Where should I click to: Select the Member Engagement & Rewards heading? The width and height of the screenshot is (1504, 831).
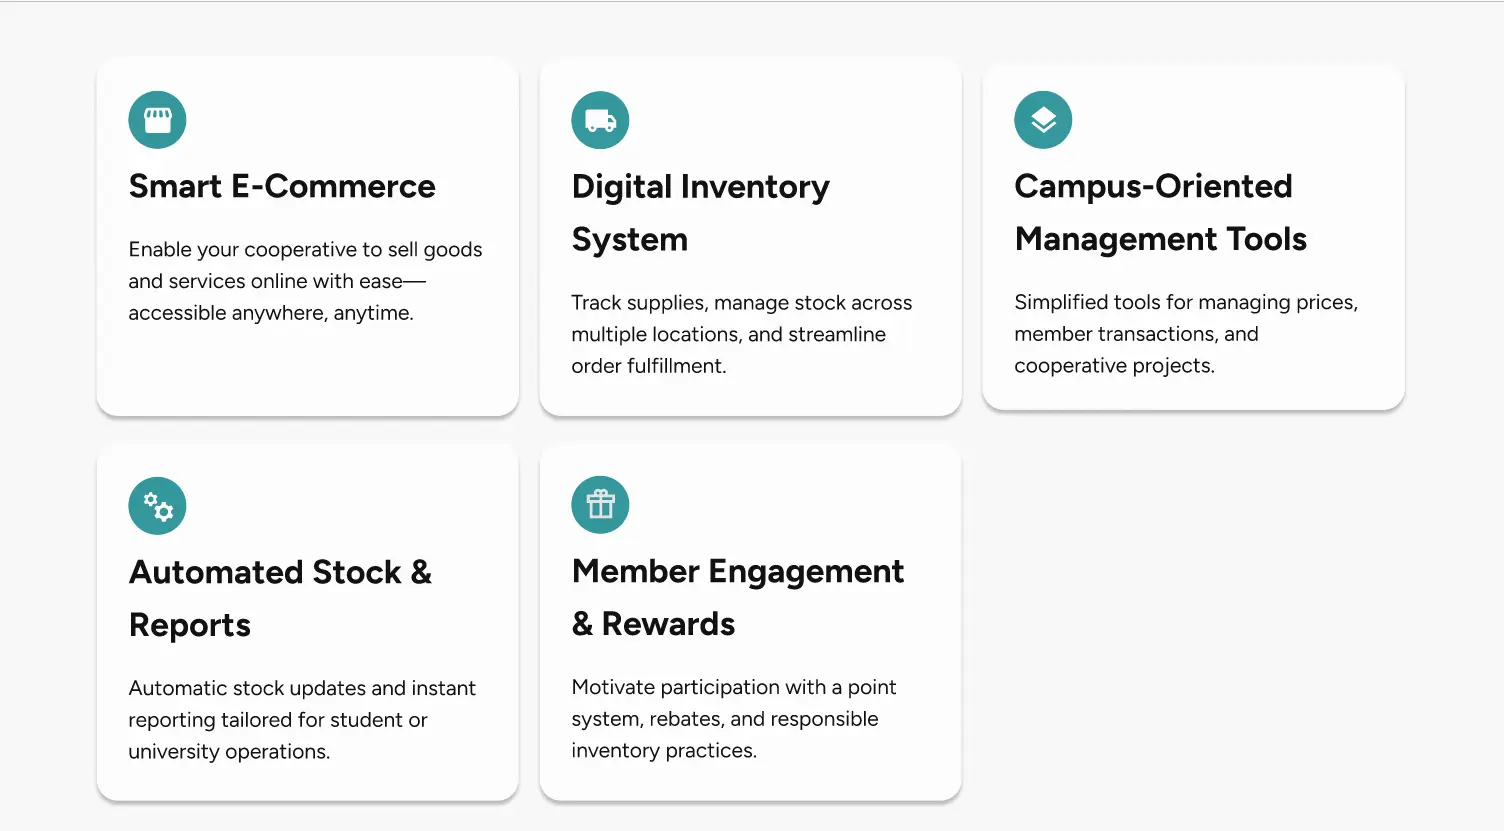tap(738, 597)
